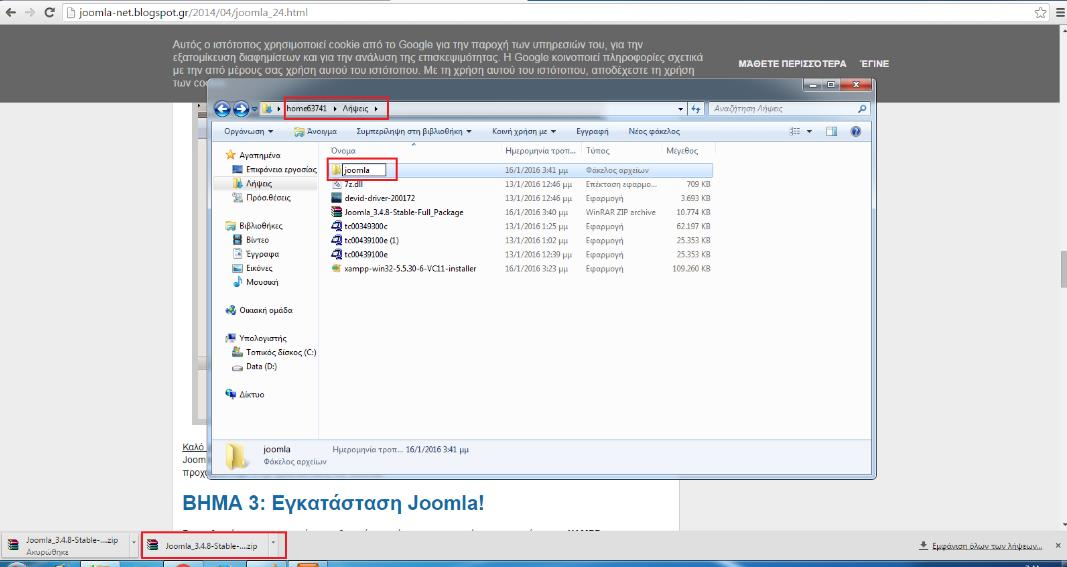Open the recent locations arrow beside Explorer forward
Image resolution: width=1067 pixels, height=567 pixels.
point(255,109)
